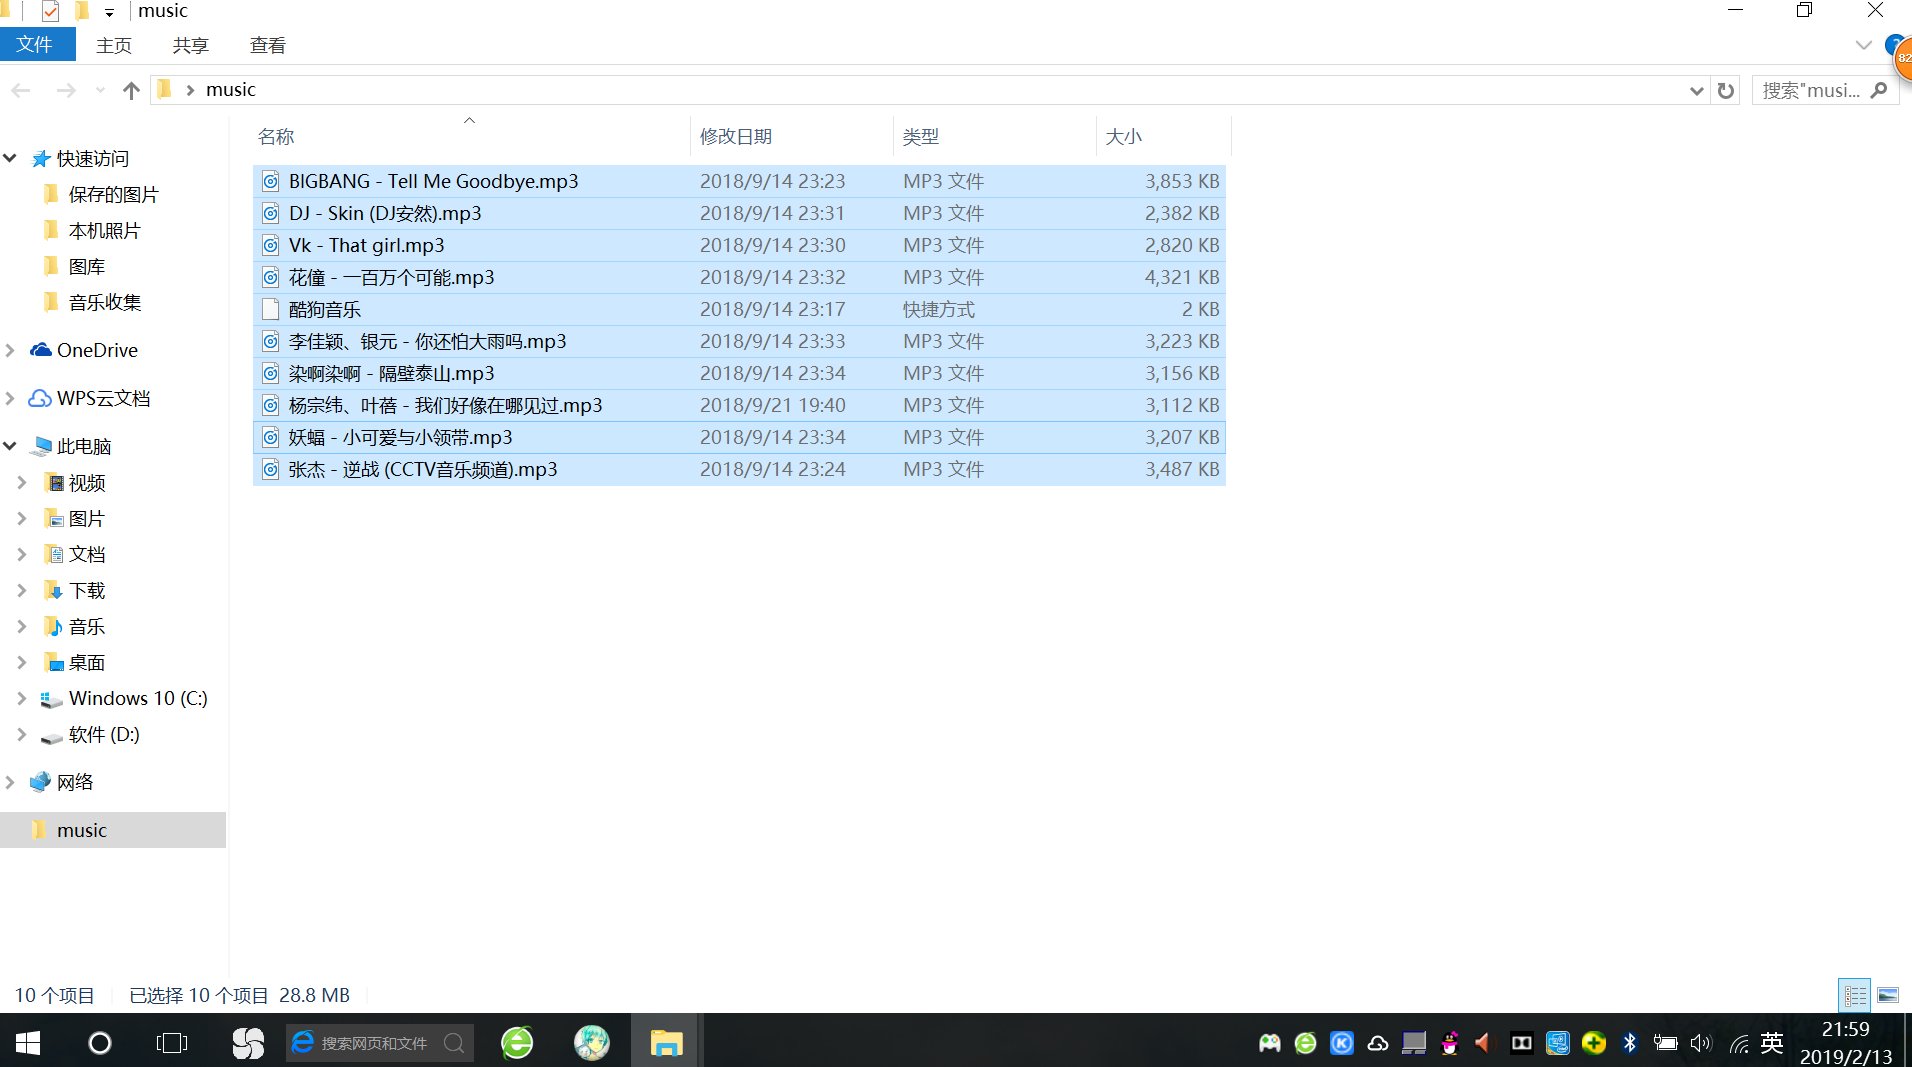Viewport: 1912px width, 1067px height.
Task: Click the refresh icon beside the address bar
Action: pos(1727,90)
